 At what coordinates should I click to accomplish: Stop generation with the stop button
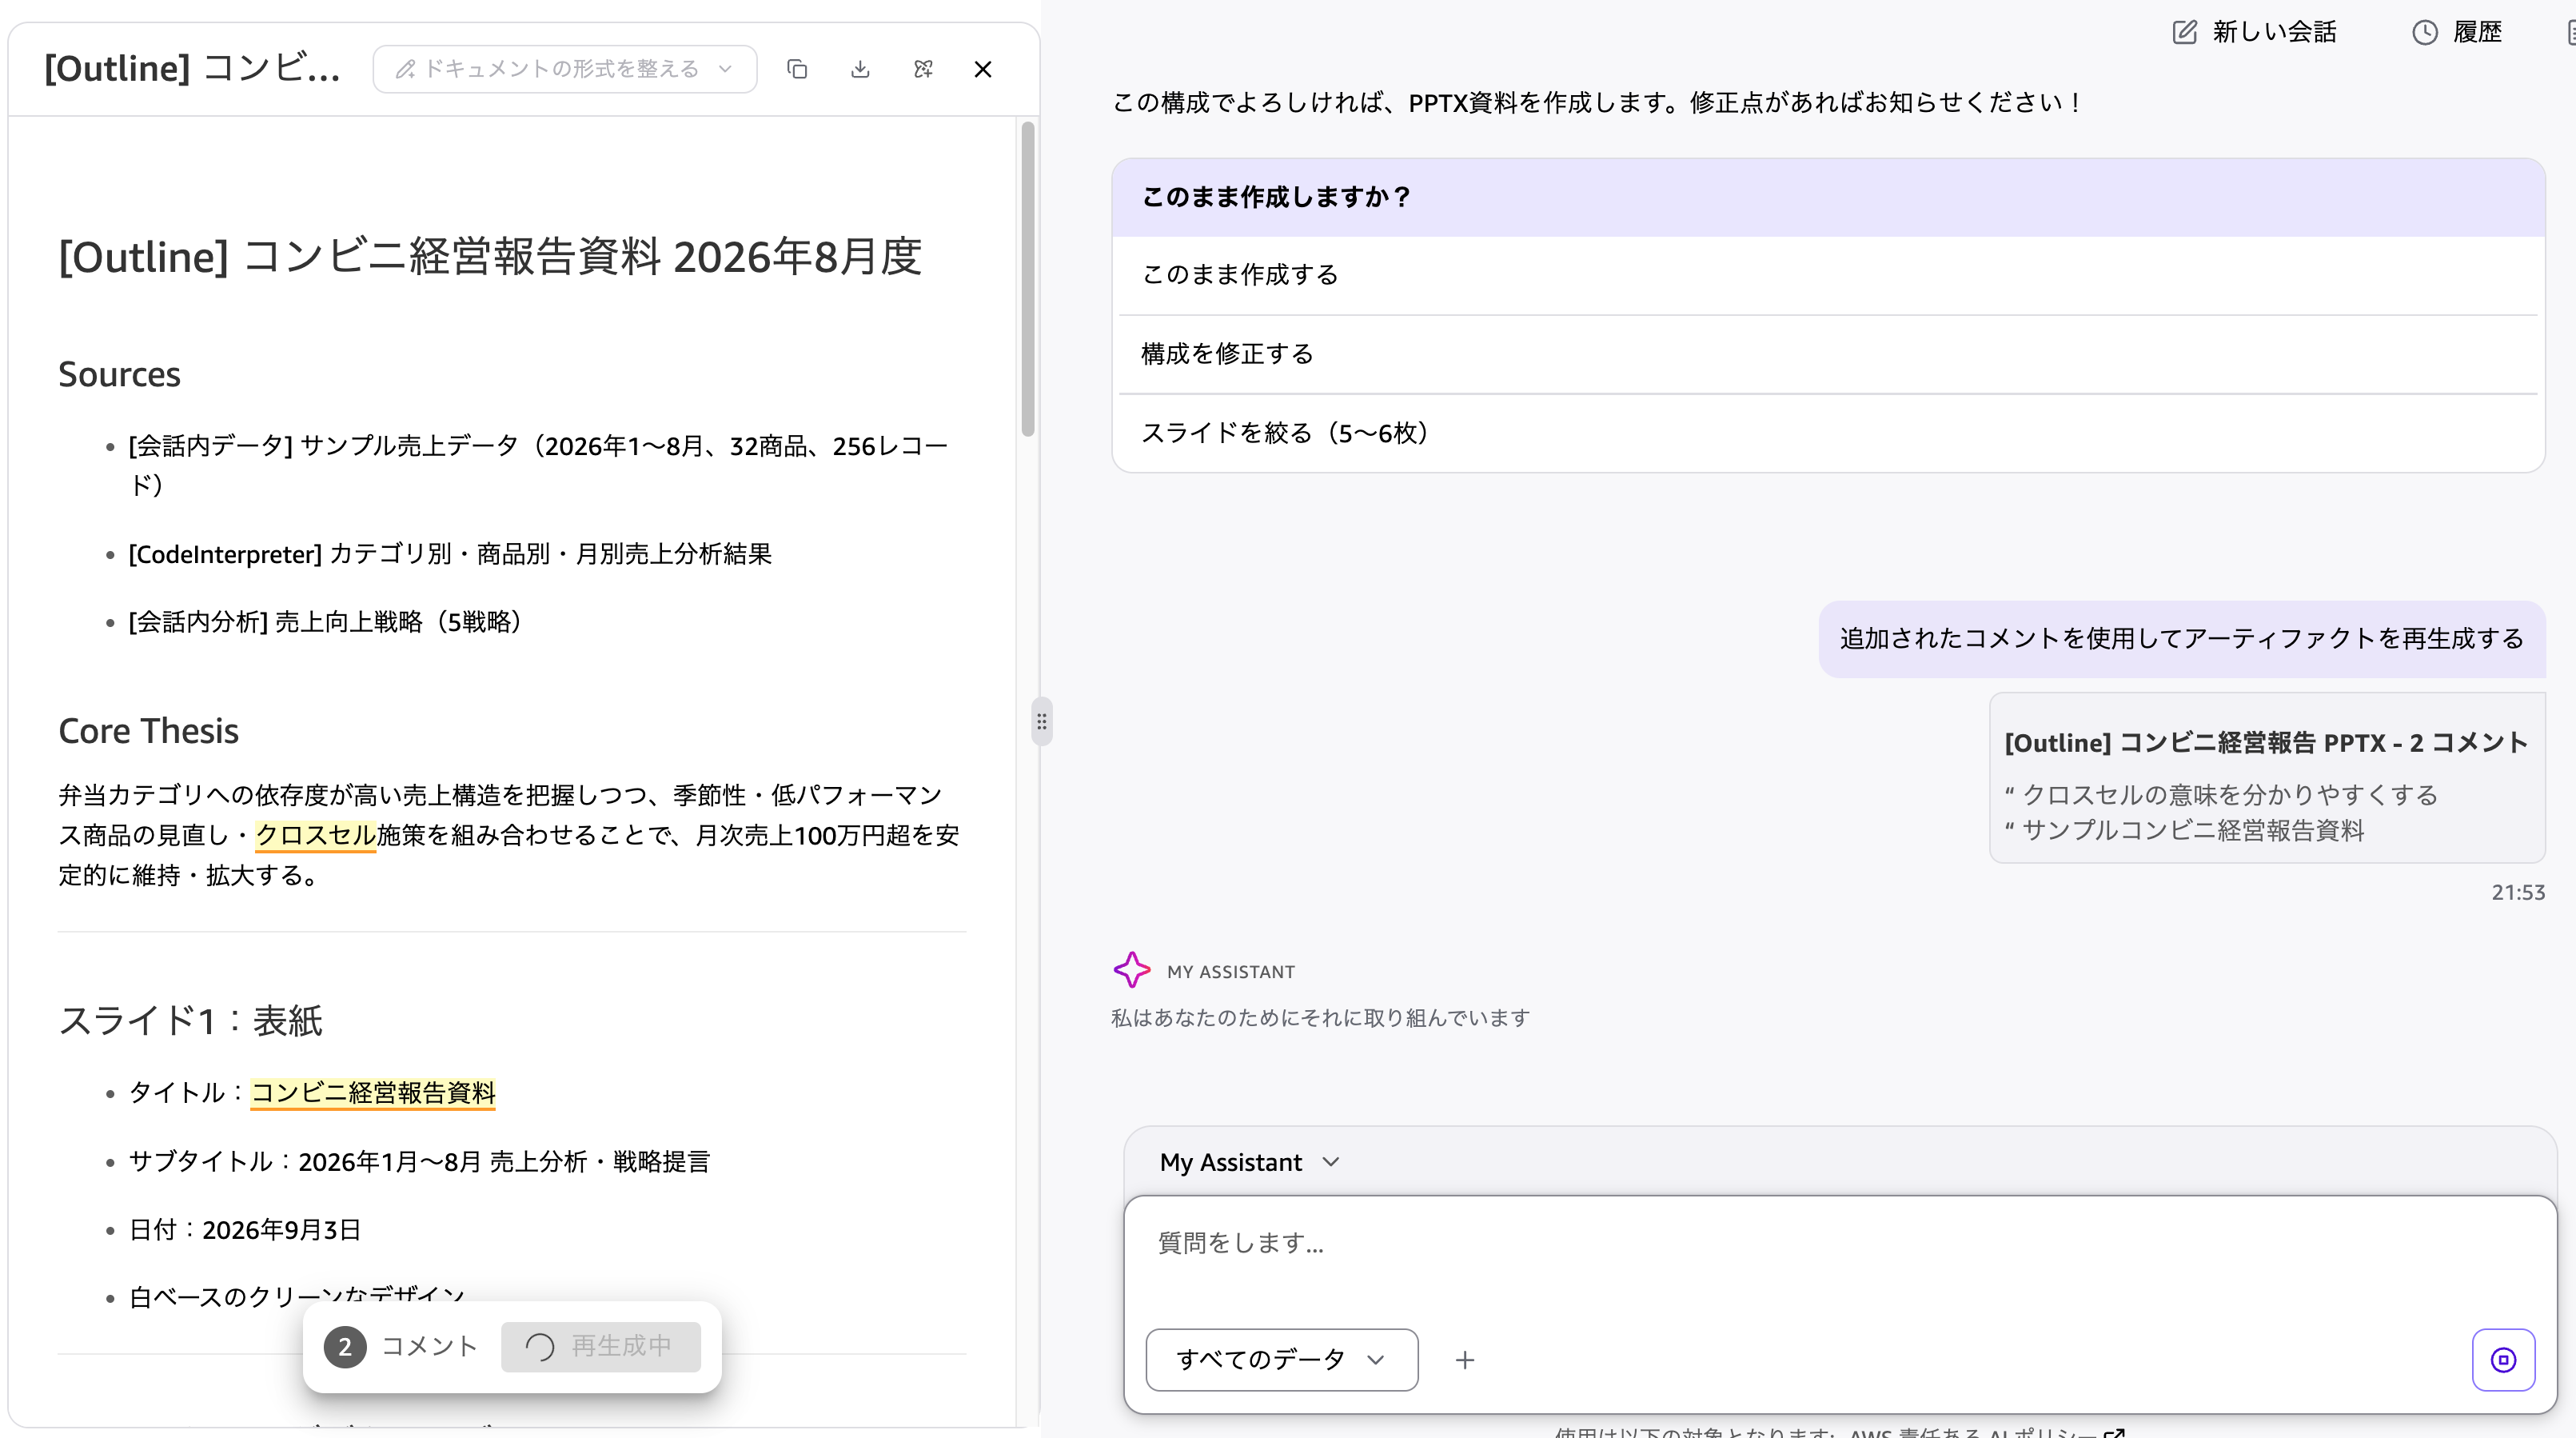click(x=2503, y=1360)
